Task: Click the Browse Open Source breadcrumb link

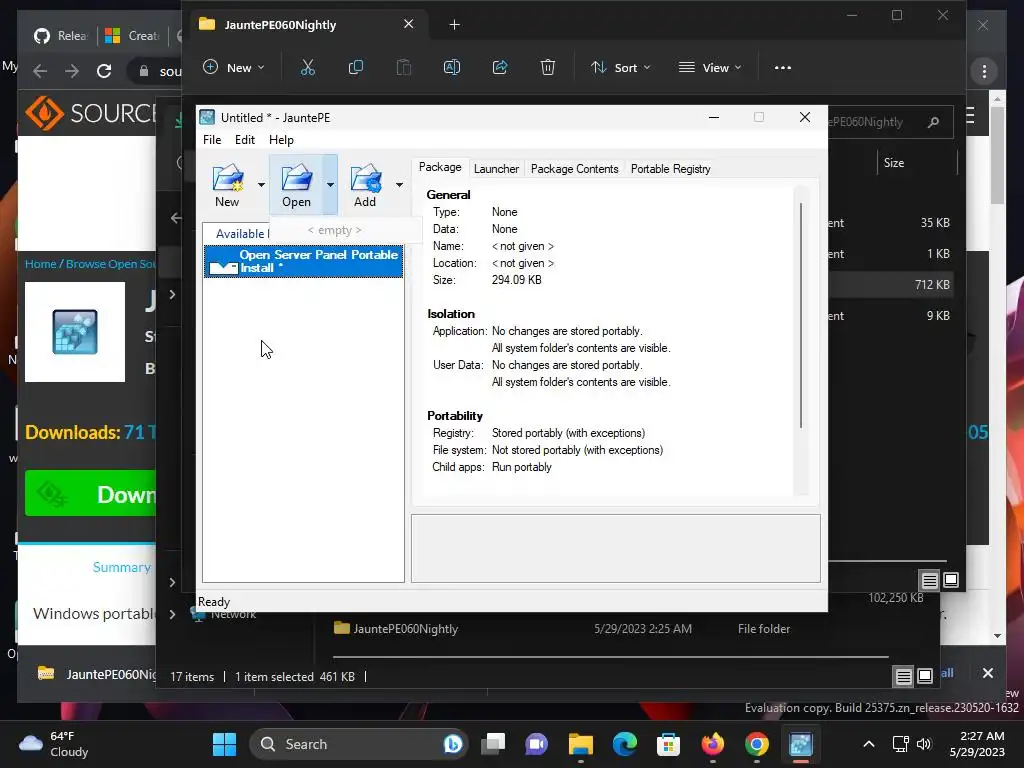Action: tap(110, 264)
